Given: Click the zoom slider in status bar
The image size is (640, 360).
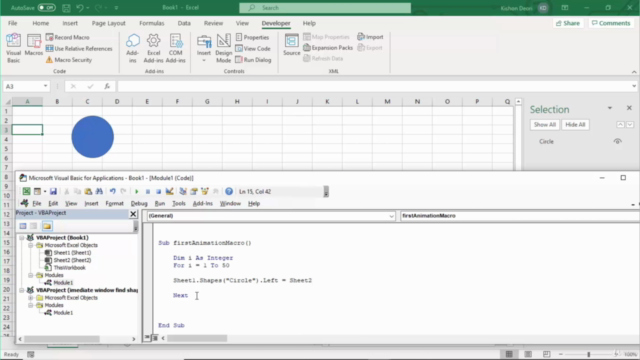Looking at the screenshot, I should tap(589, 354).
